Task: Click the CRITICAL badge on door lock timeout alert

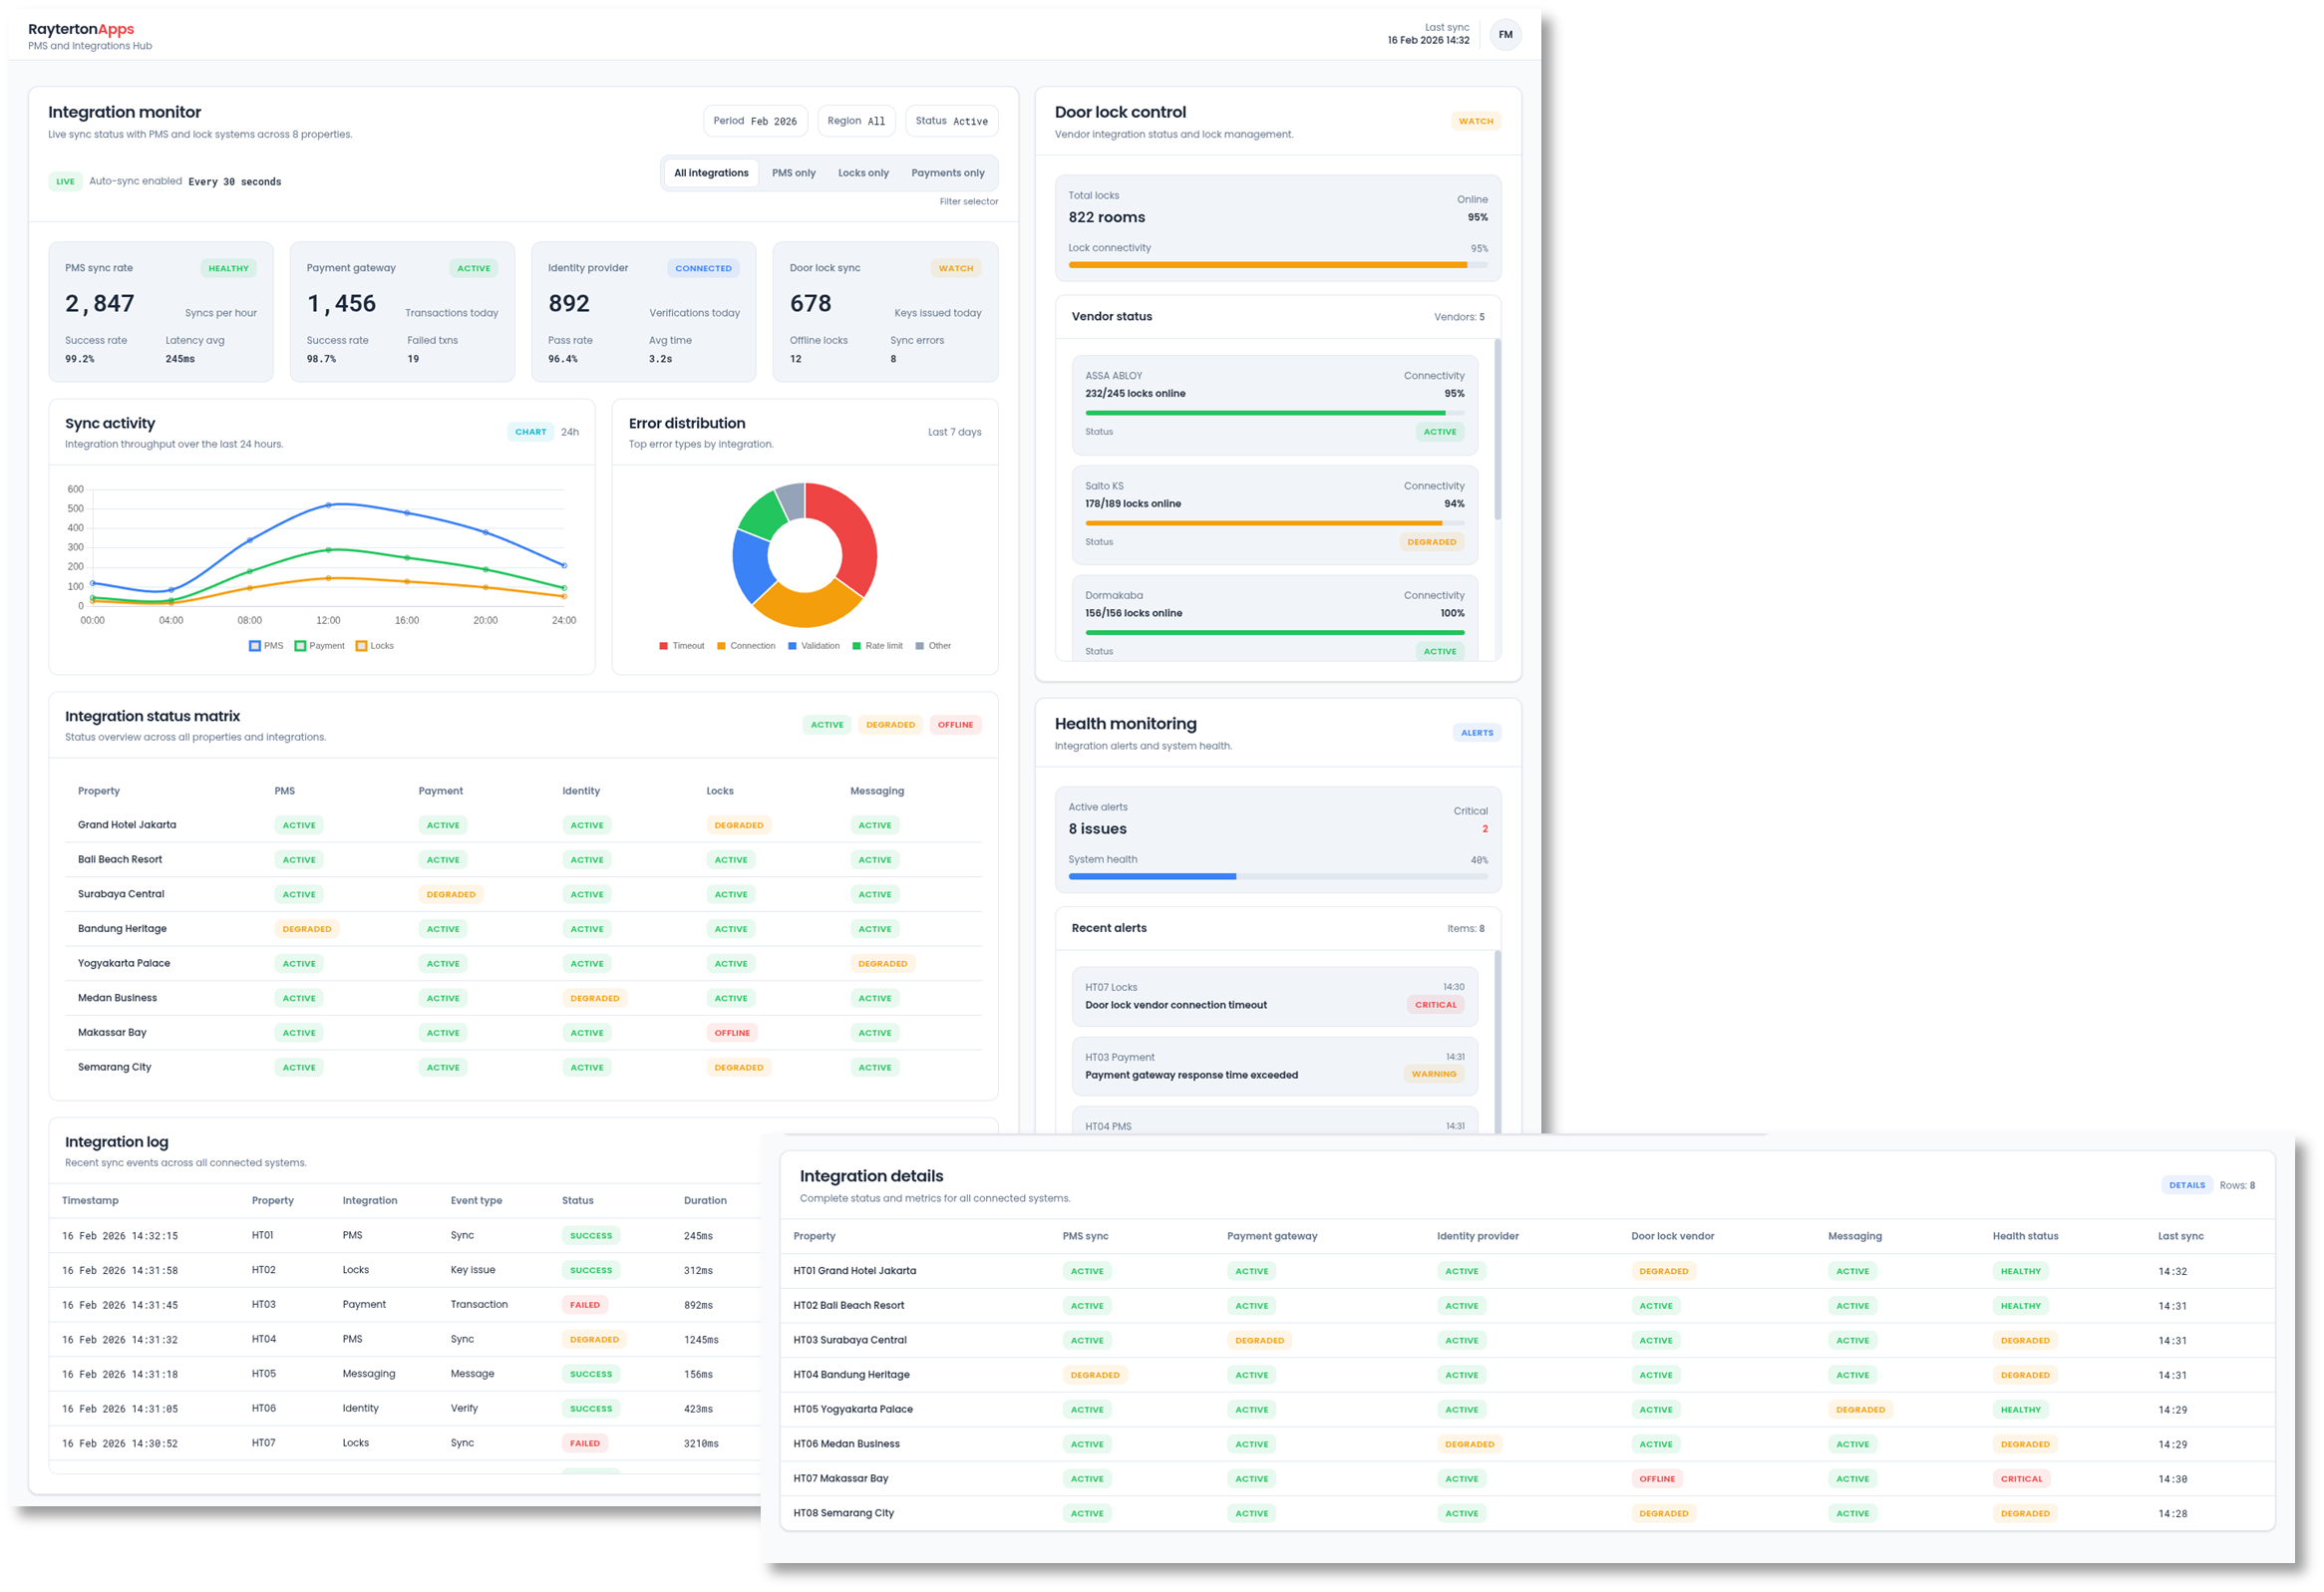Action: point(1436,1004)
